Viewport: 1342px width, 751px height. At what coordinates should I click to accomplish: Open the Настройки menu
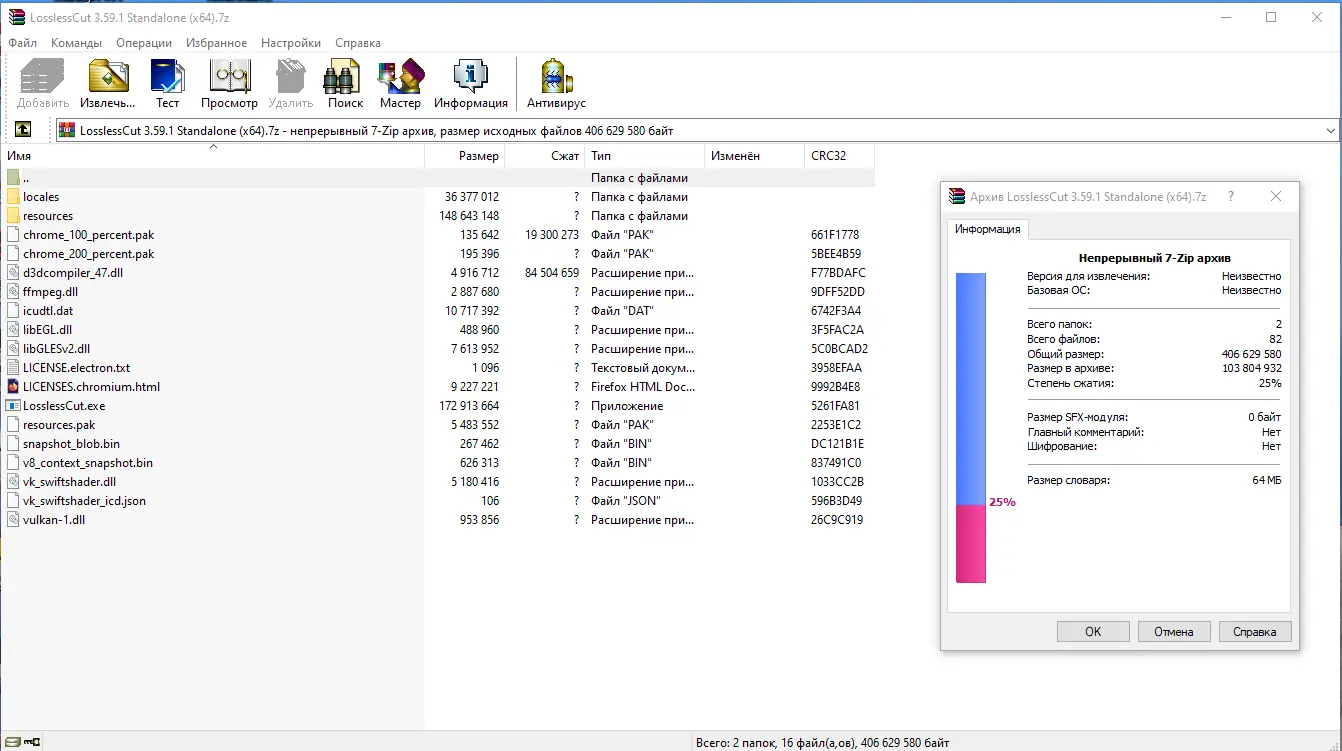(291, 43)
